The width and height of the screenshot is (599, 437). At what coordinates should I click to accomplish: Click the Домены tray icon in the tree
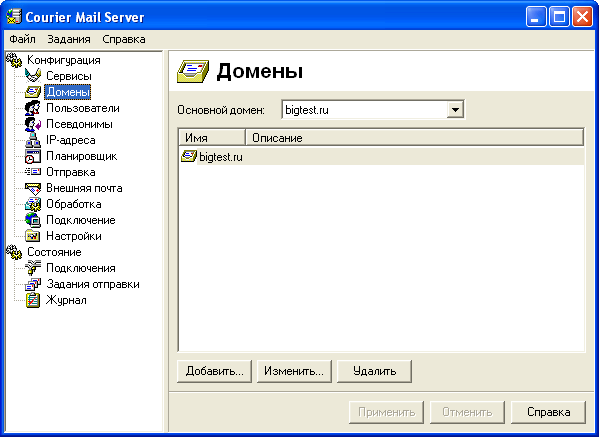point(33,92)
